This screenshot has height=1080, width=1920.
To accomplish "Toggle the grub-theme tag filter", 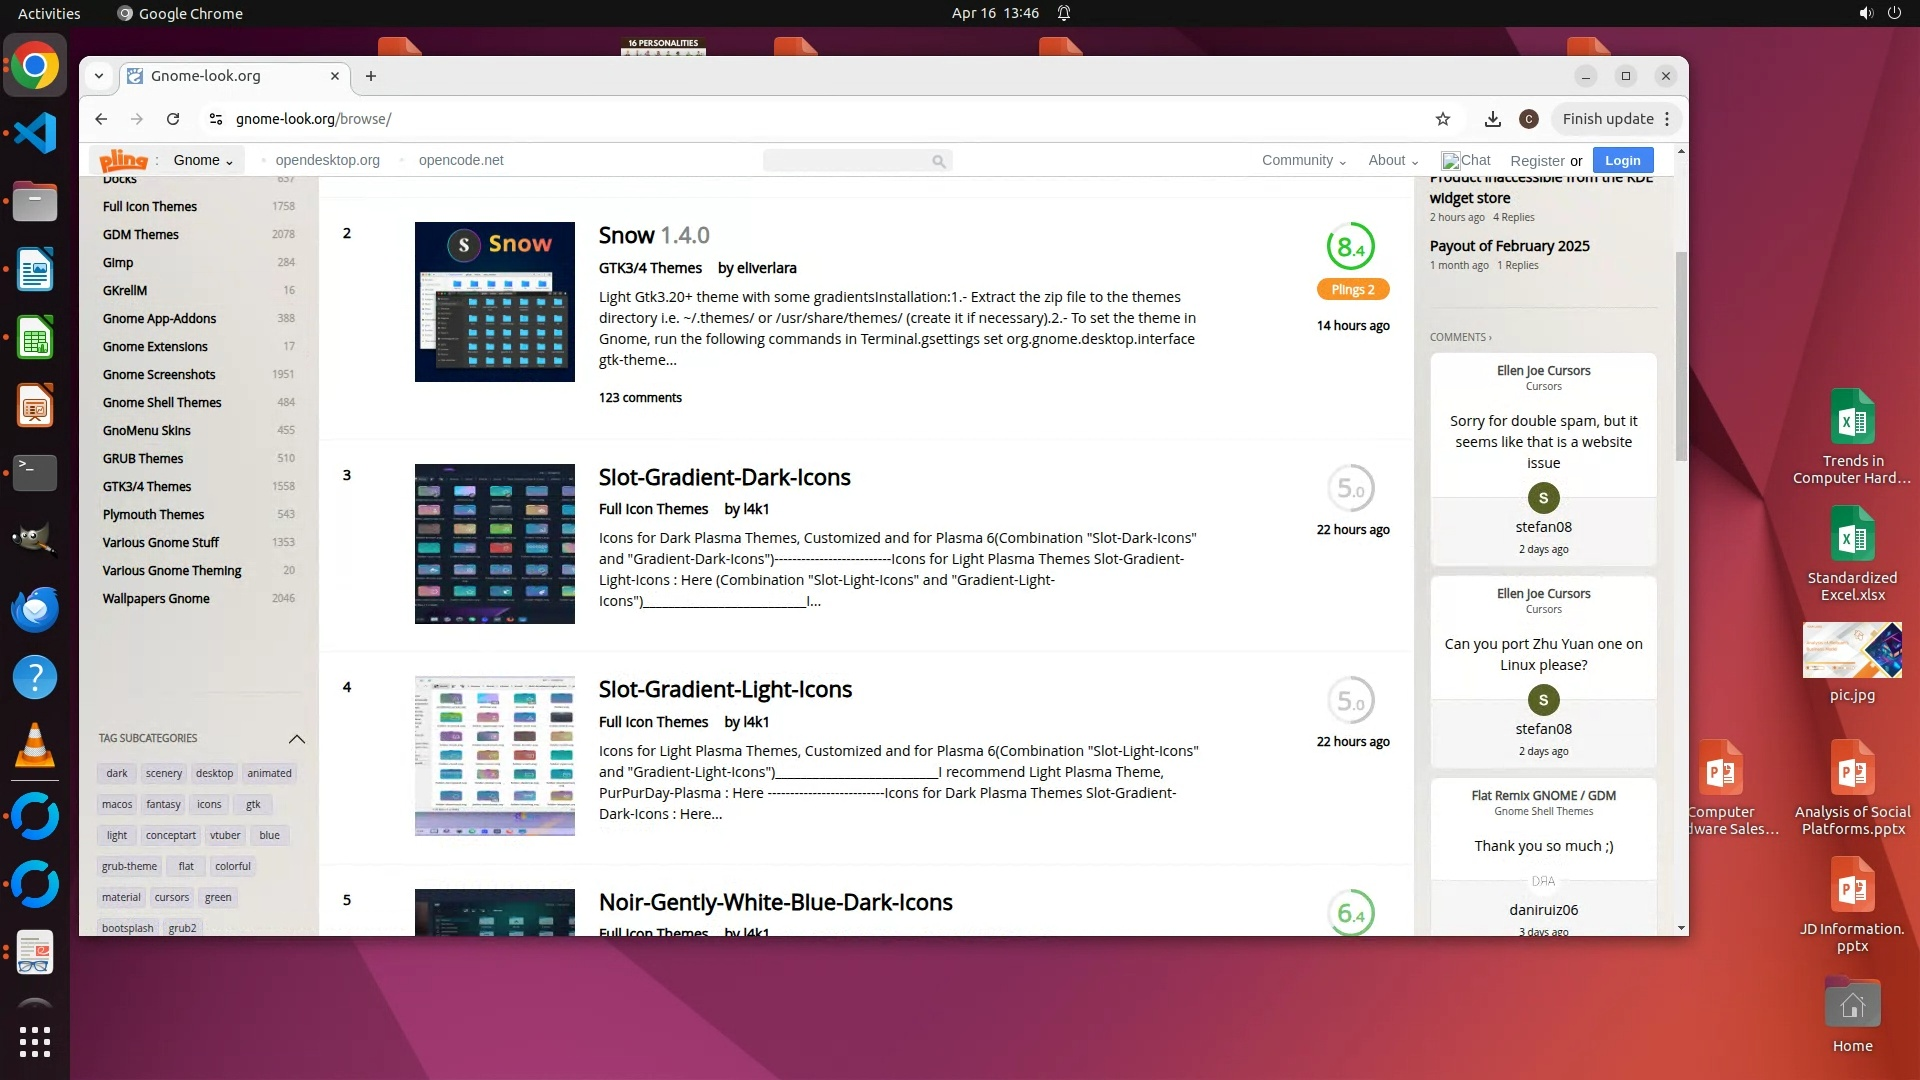I will (129, 866).
